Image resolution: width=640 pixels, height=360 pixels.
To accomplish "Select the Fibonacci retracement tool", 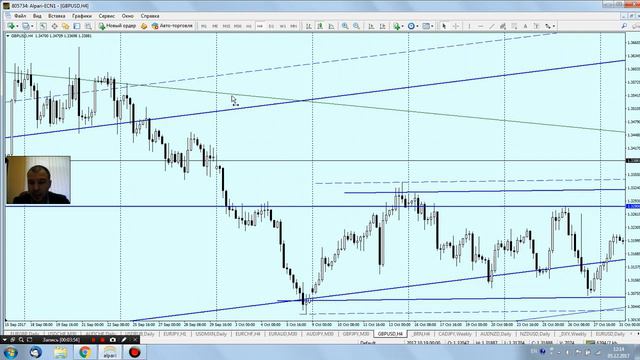I will [x=514, y=26].
